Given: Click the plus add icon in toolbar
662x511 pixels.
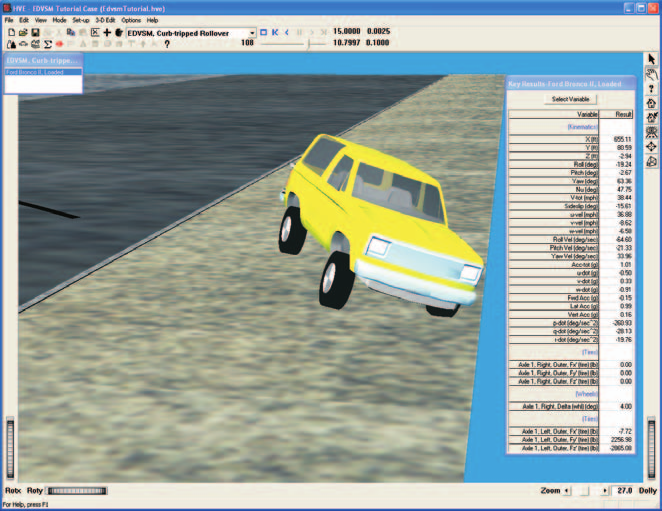Looking at the screenshot, I should pos(107,33).
